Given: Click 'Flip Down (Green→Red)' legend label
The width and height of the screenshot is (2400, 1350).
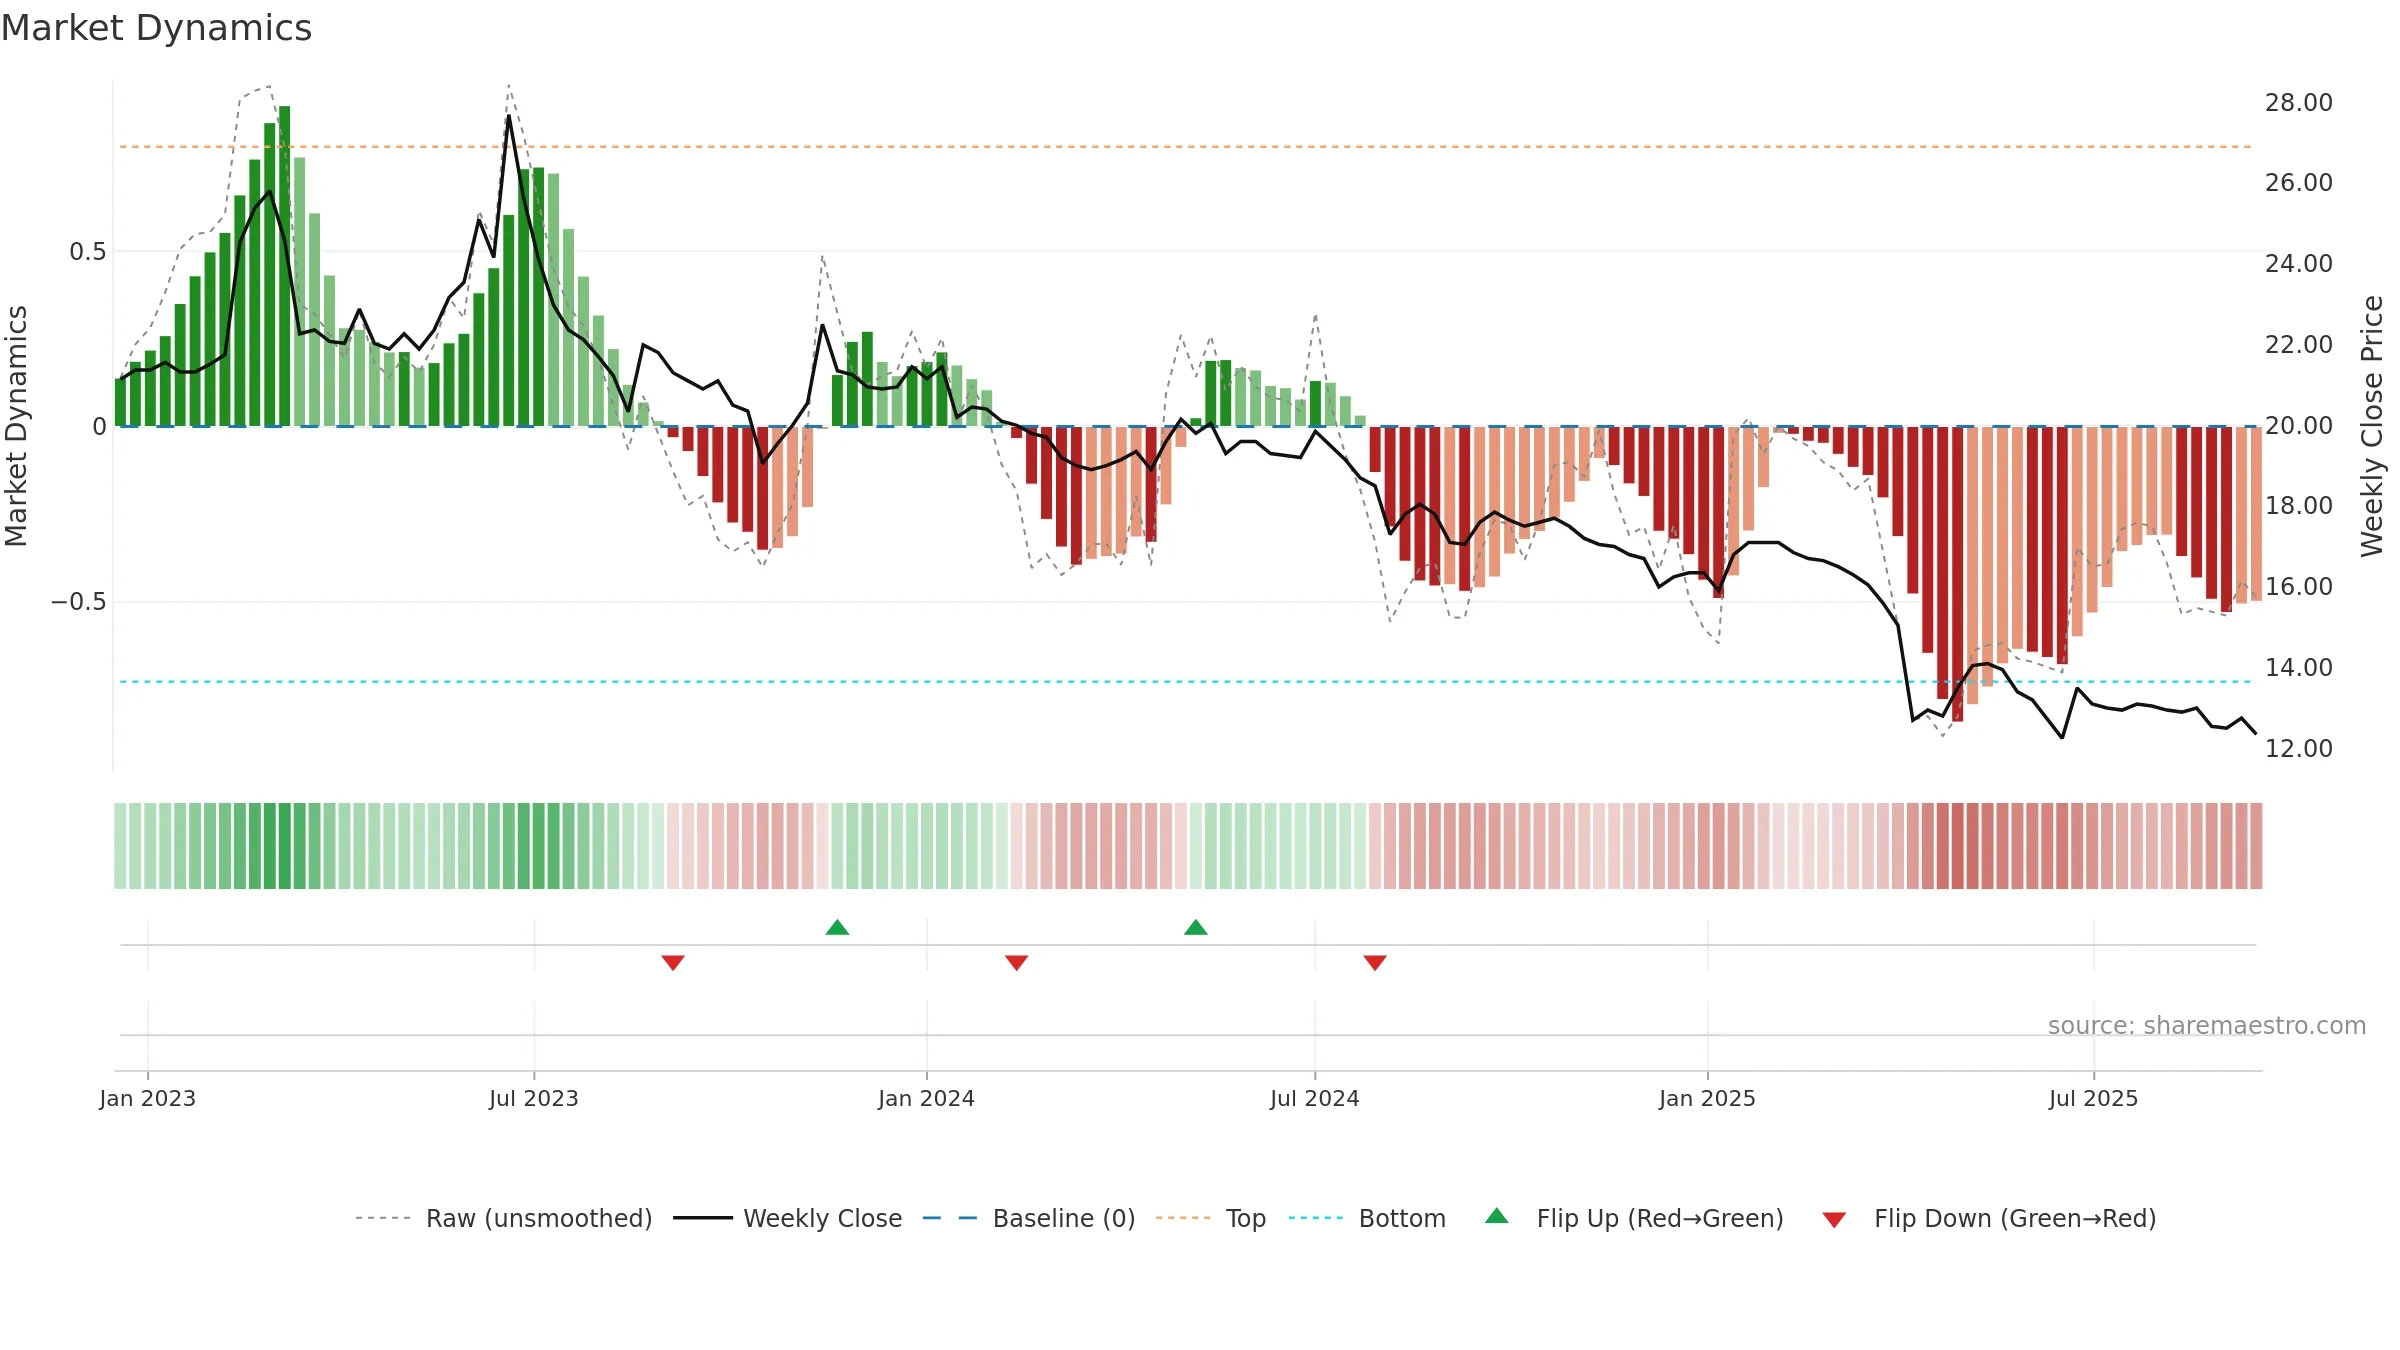Looking at the screenshot, I should click(2015, 1218).
